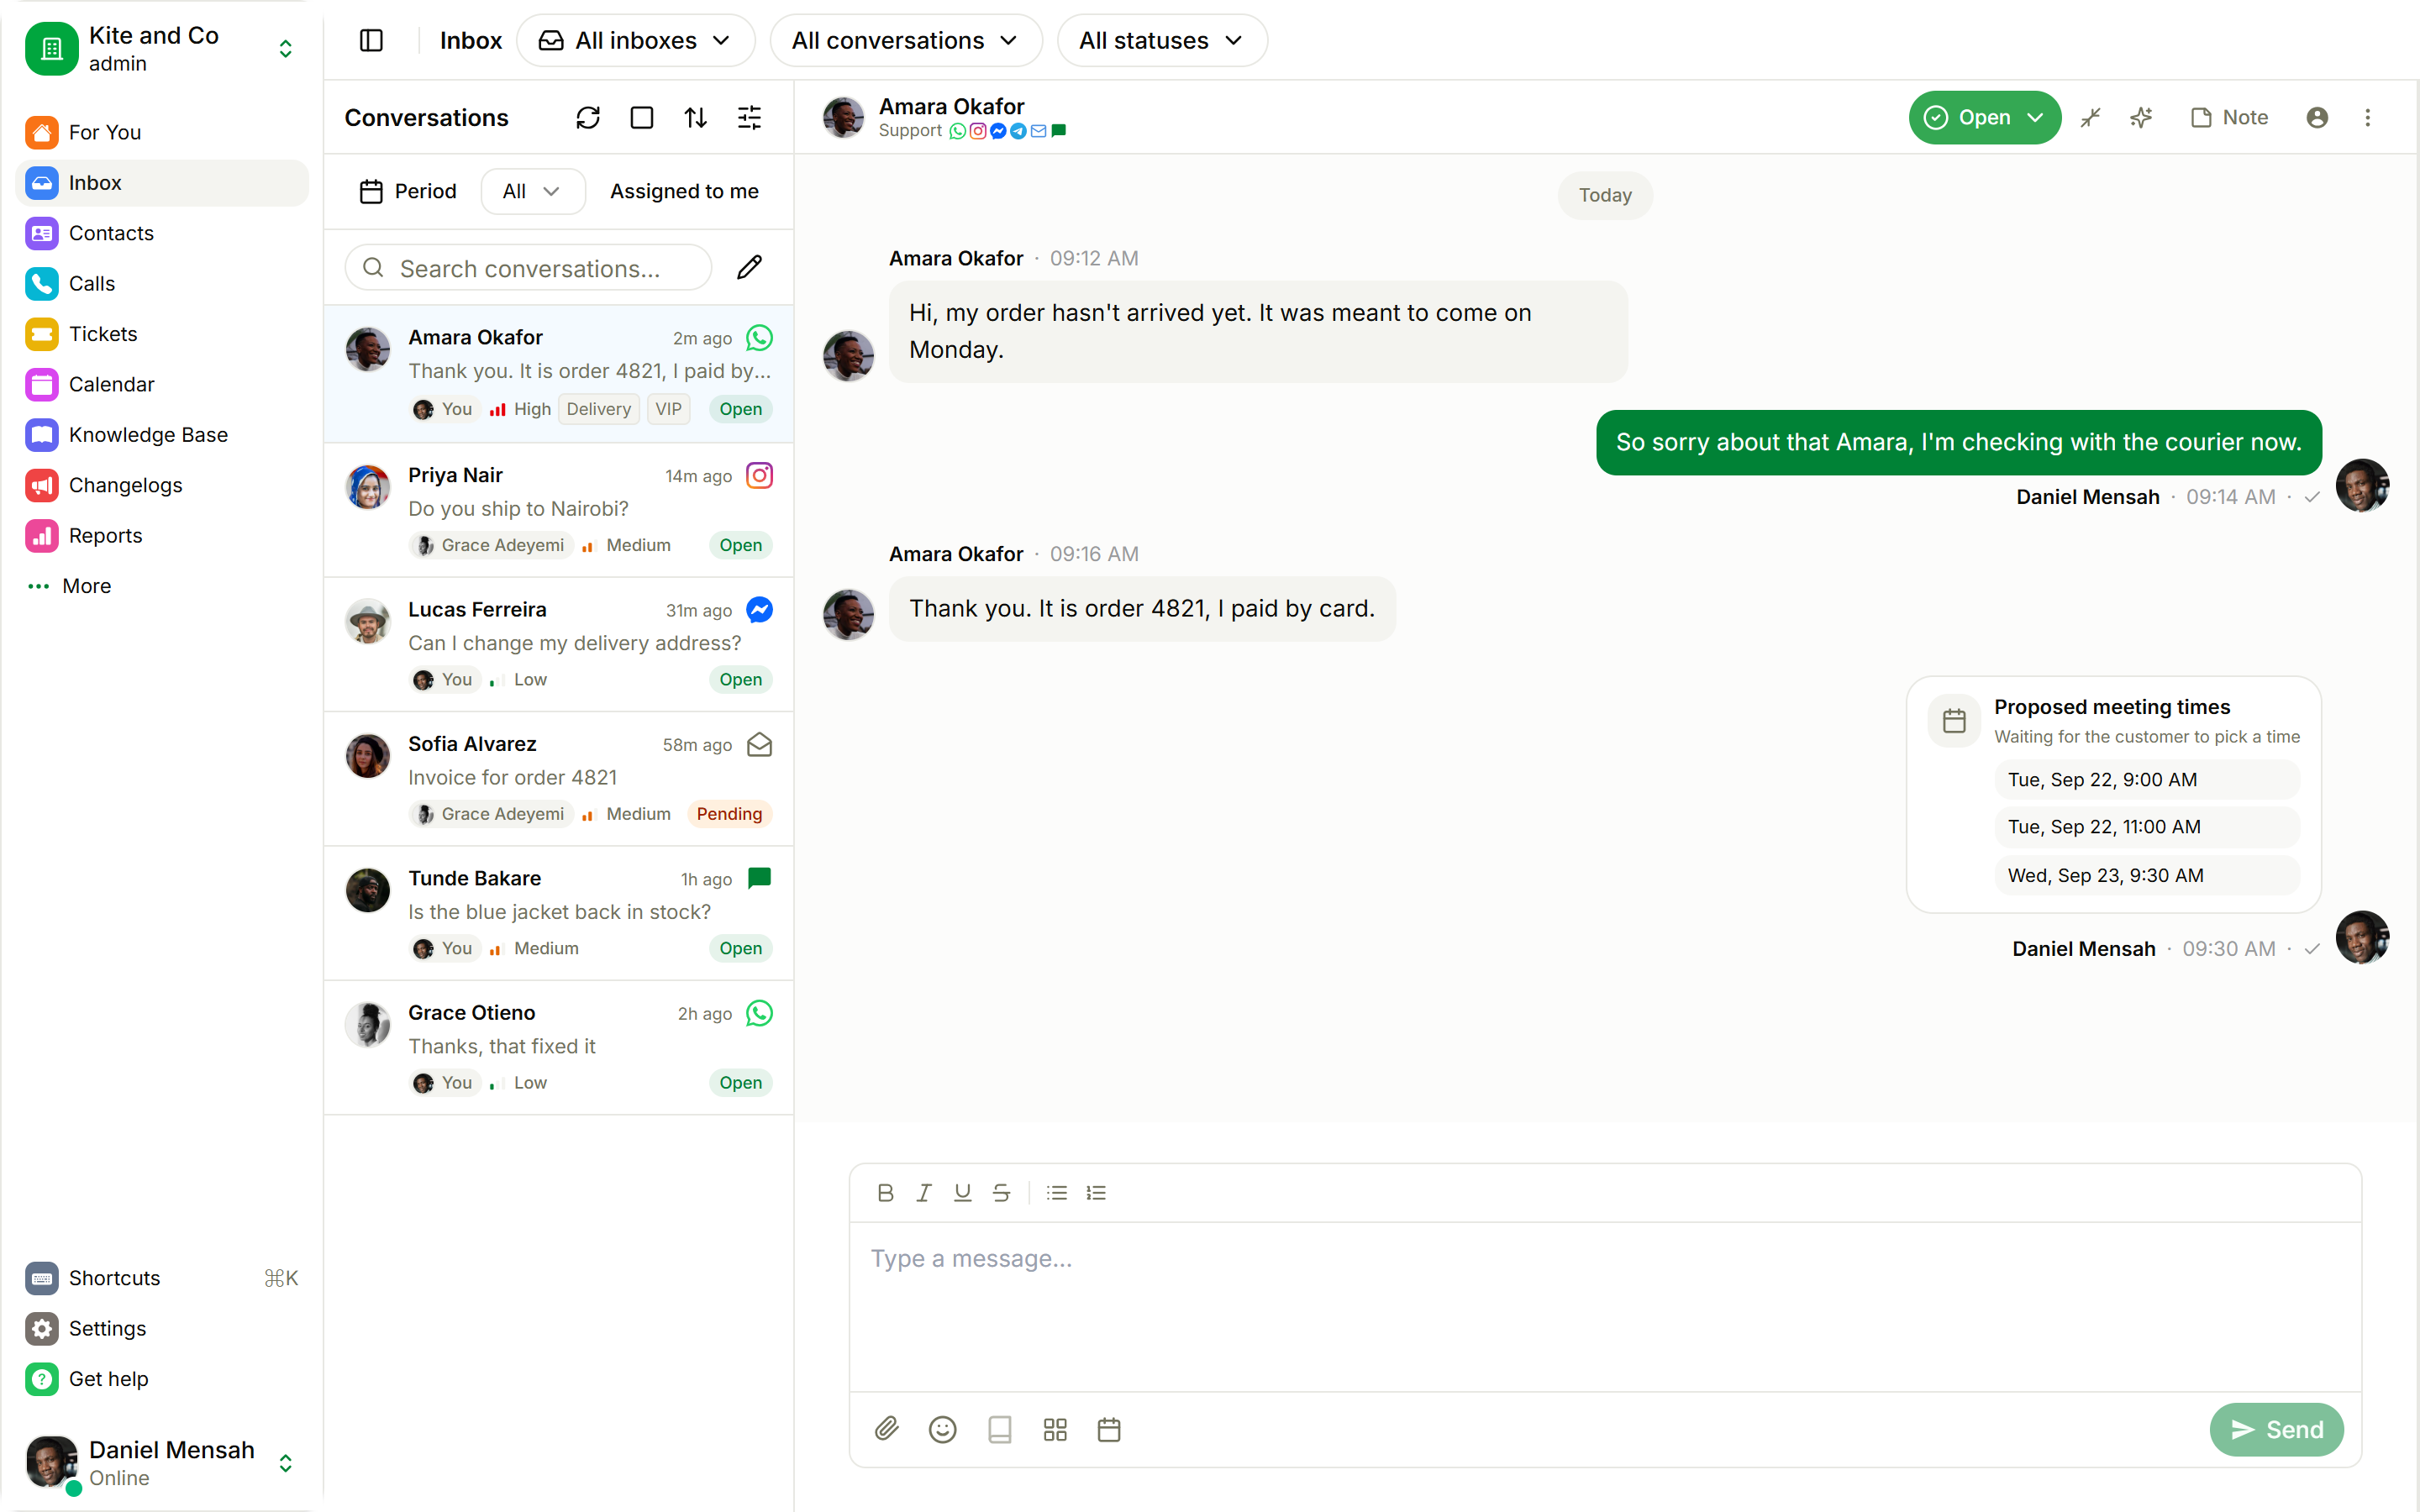Go to For You in sidebar
The image size is (2420, 1512).
pyautogui.click(x=162, y=132)
